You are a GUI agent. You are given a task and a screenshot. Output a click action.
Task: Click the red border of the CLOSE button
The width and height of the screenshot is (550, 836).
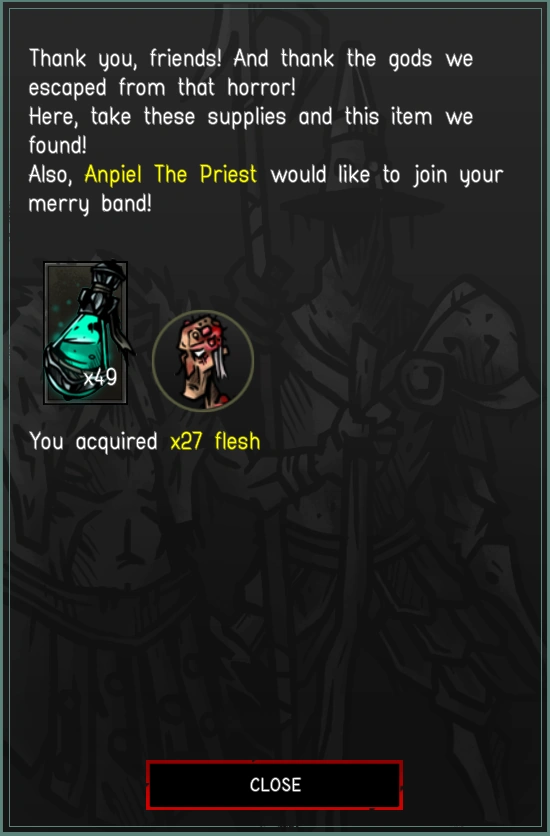click(274, 762)
